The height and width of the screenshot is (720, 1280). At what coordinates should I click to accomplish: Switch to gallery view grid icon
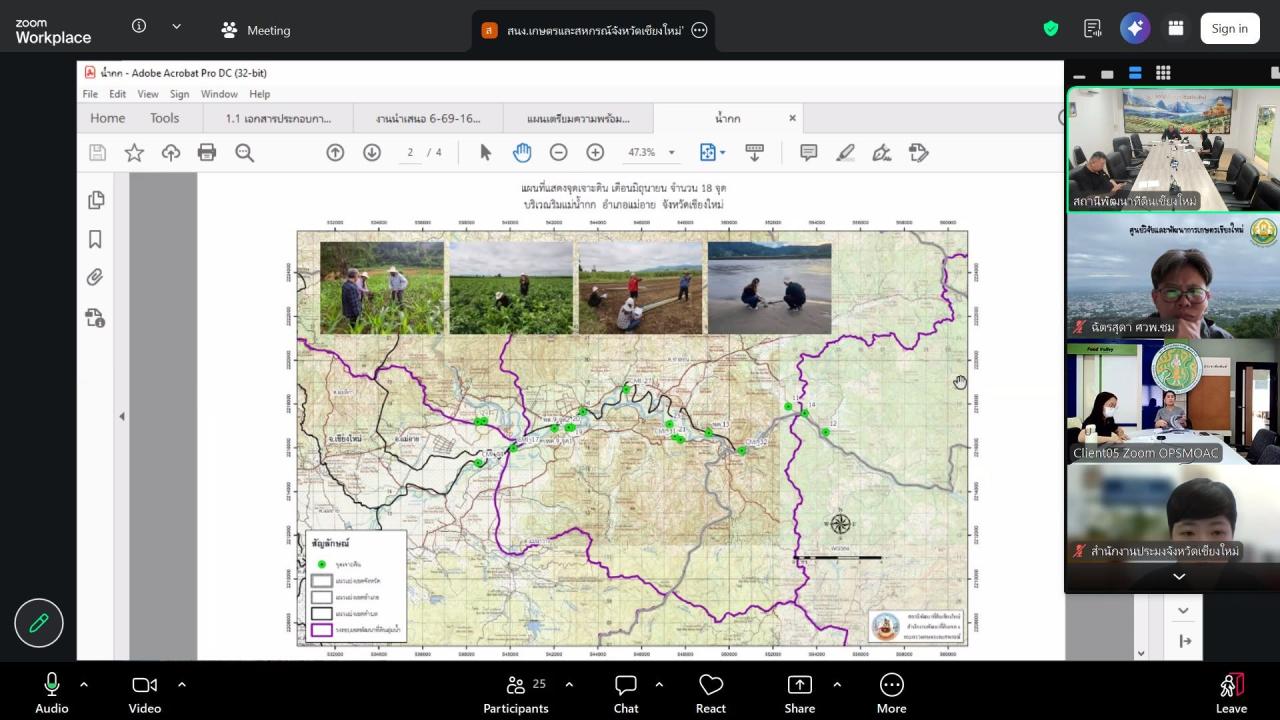(1163, 73)
